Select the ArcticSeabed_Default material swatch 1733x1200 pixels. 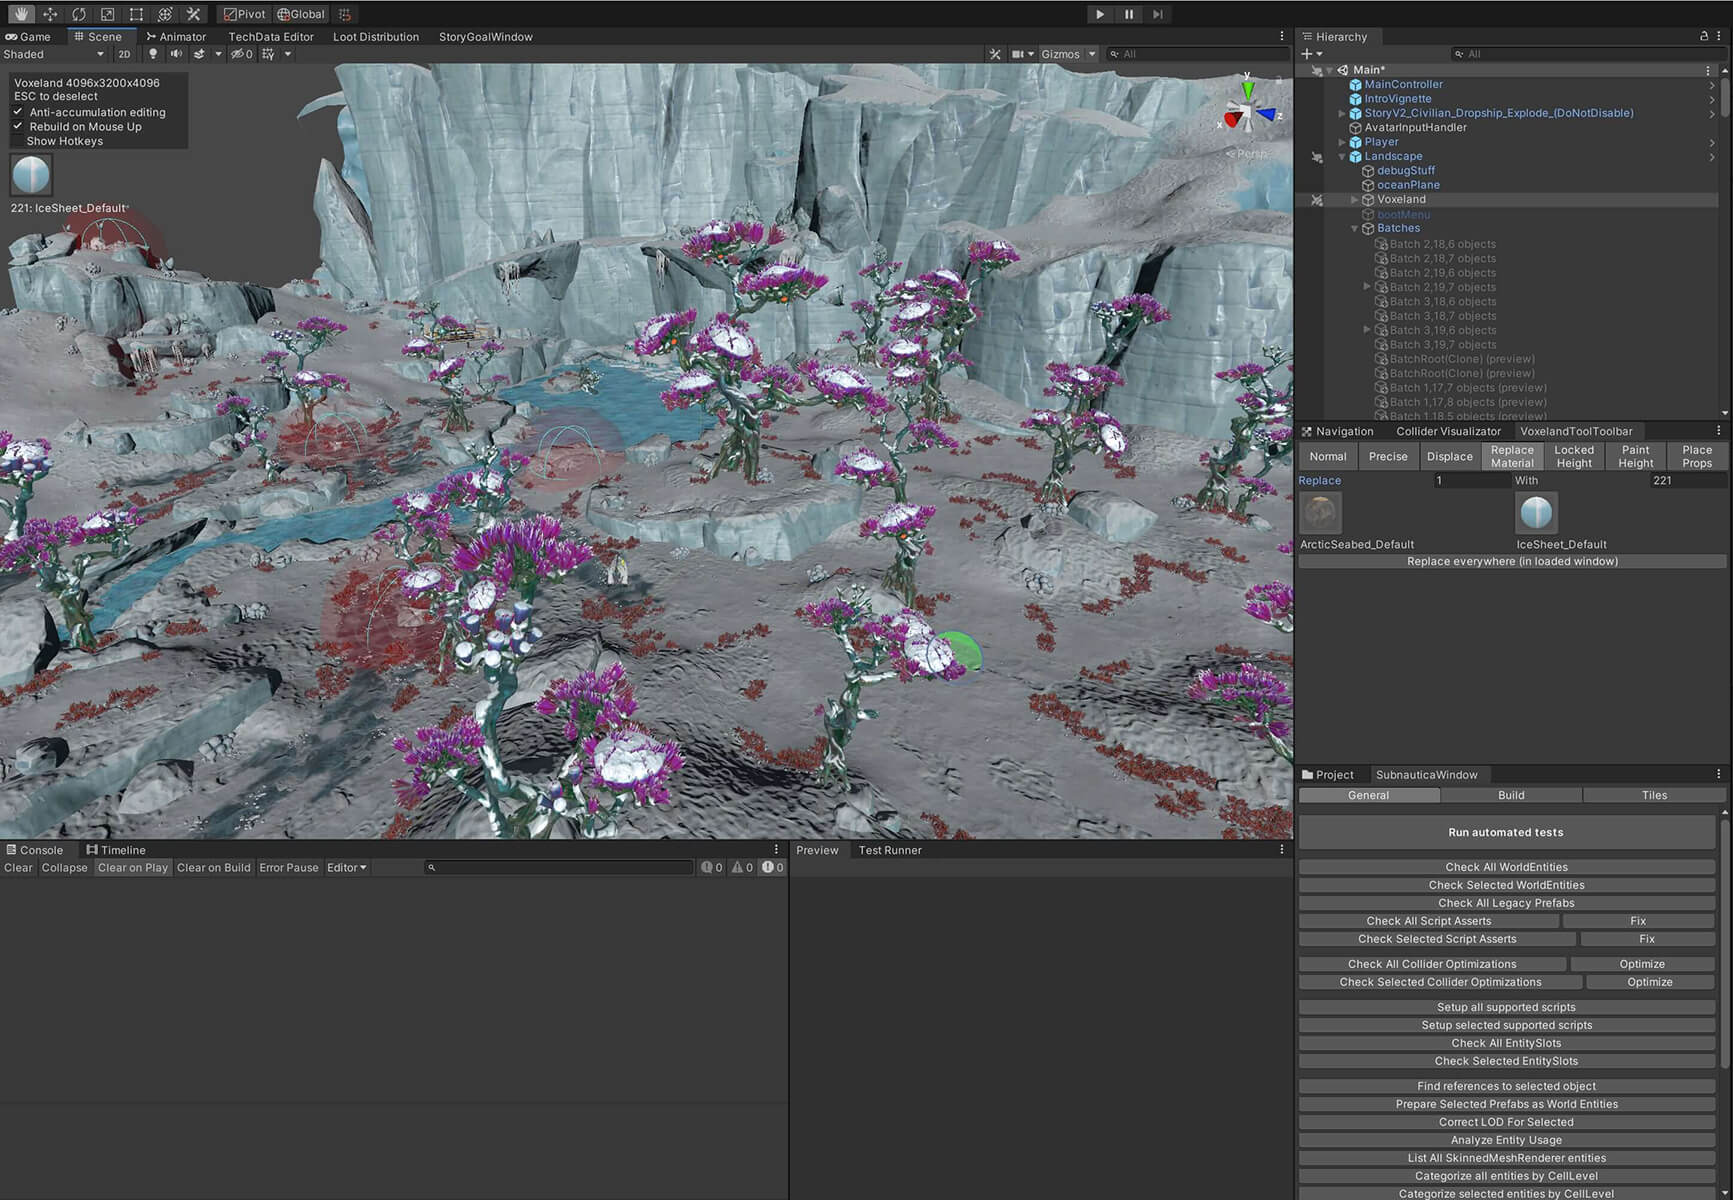pos(1321,512)
